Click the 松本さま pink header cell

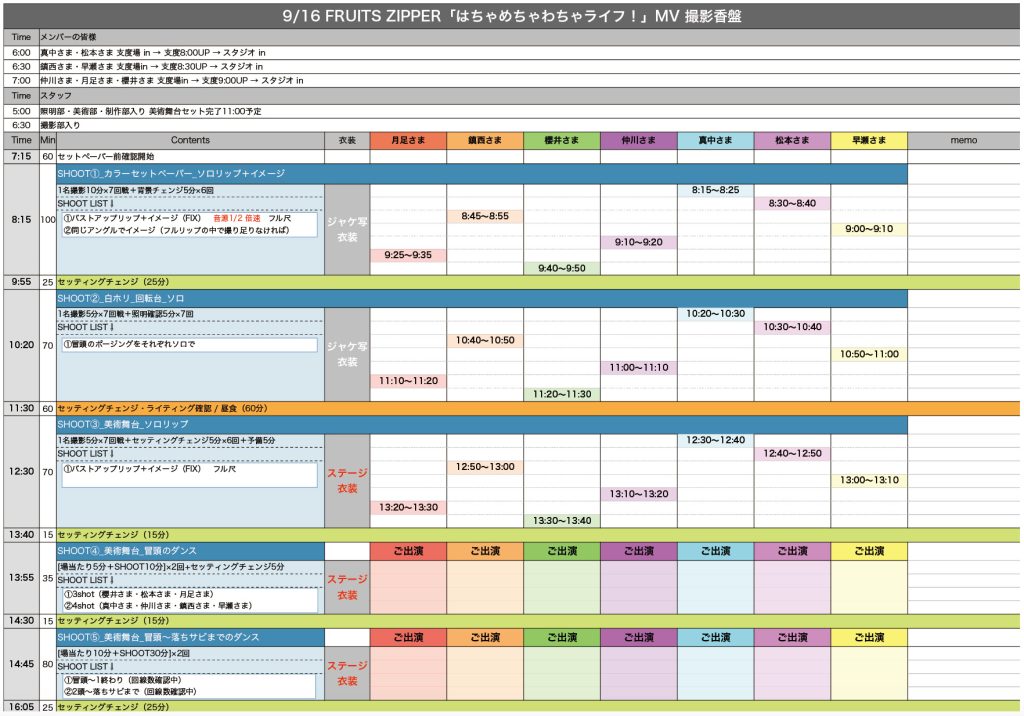tap(792, 141)
